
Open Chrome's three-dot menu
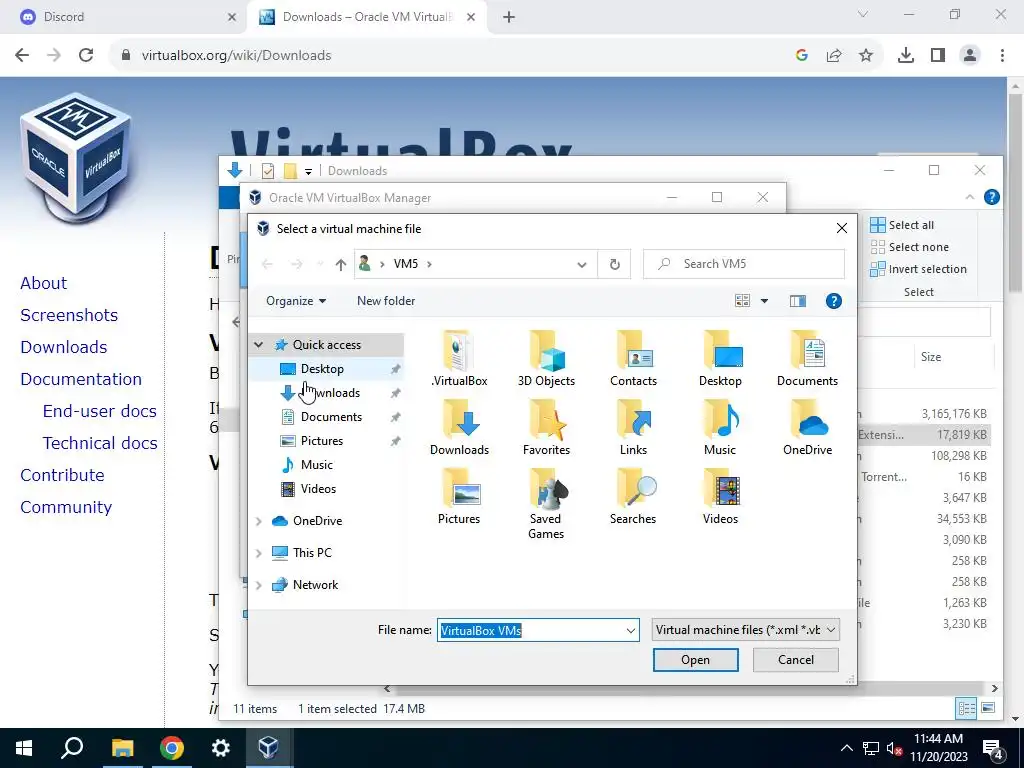coord(1002,56)
